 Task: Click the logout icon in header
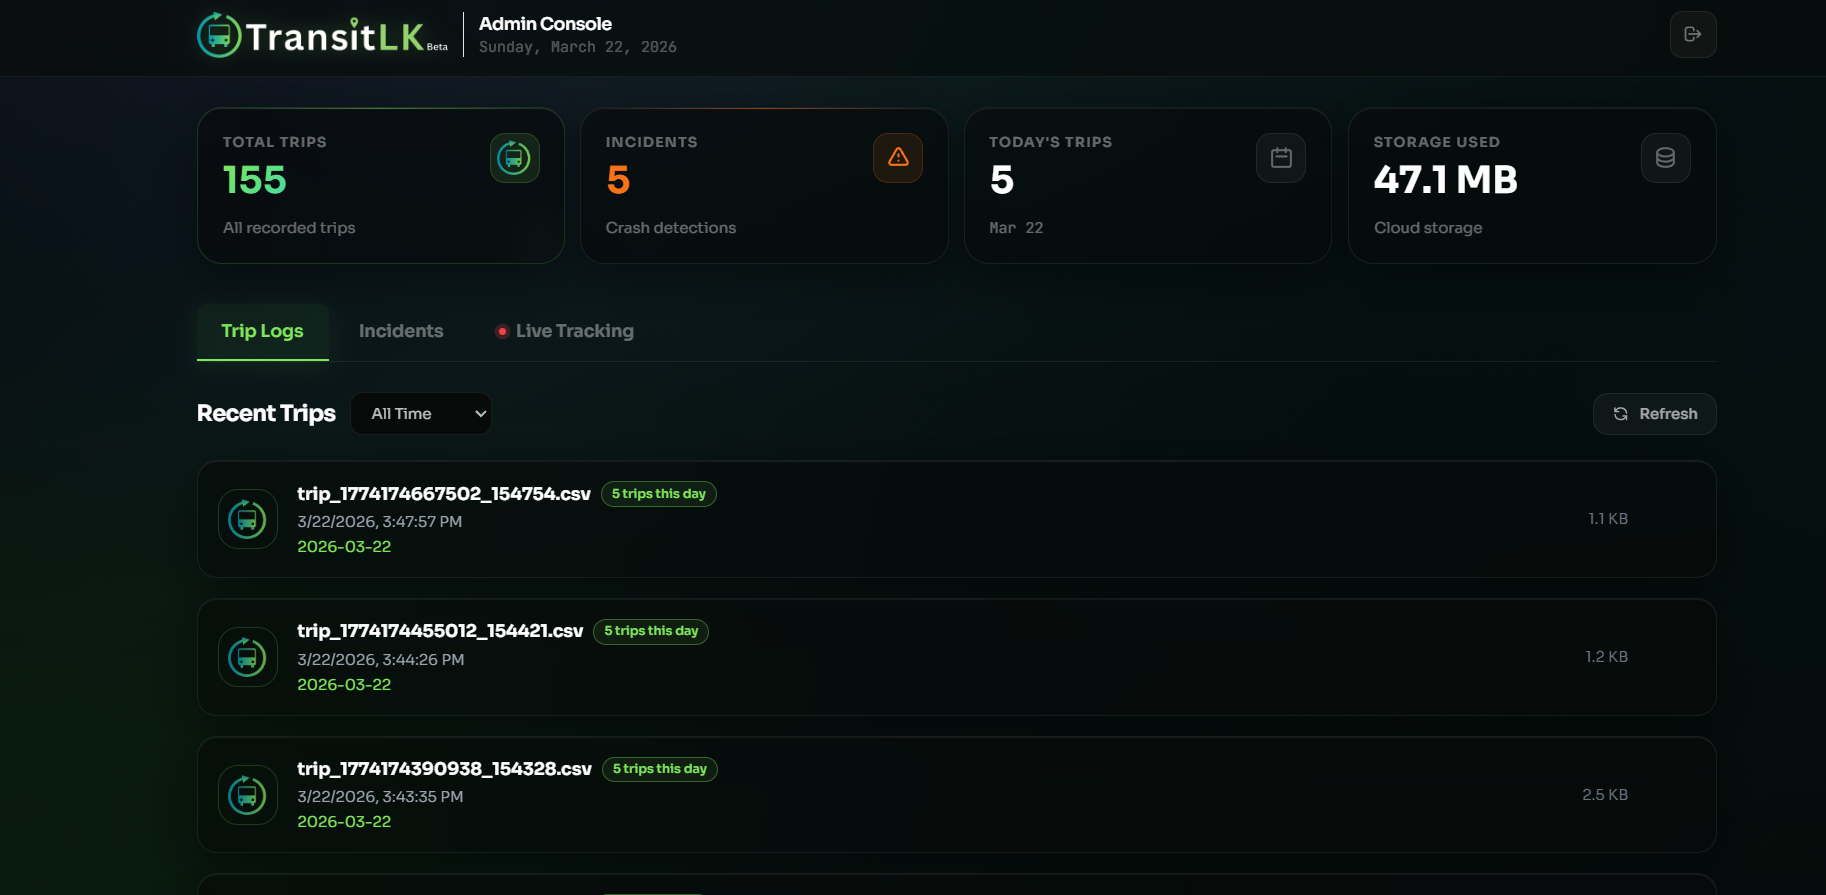(x=1692, y=34)
